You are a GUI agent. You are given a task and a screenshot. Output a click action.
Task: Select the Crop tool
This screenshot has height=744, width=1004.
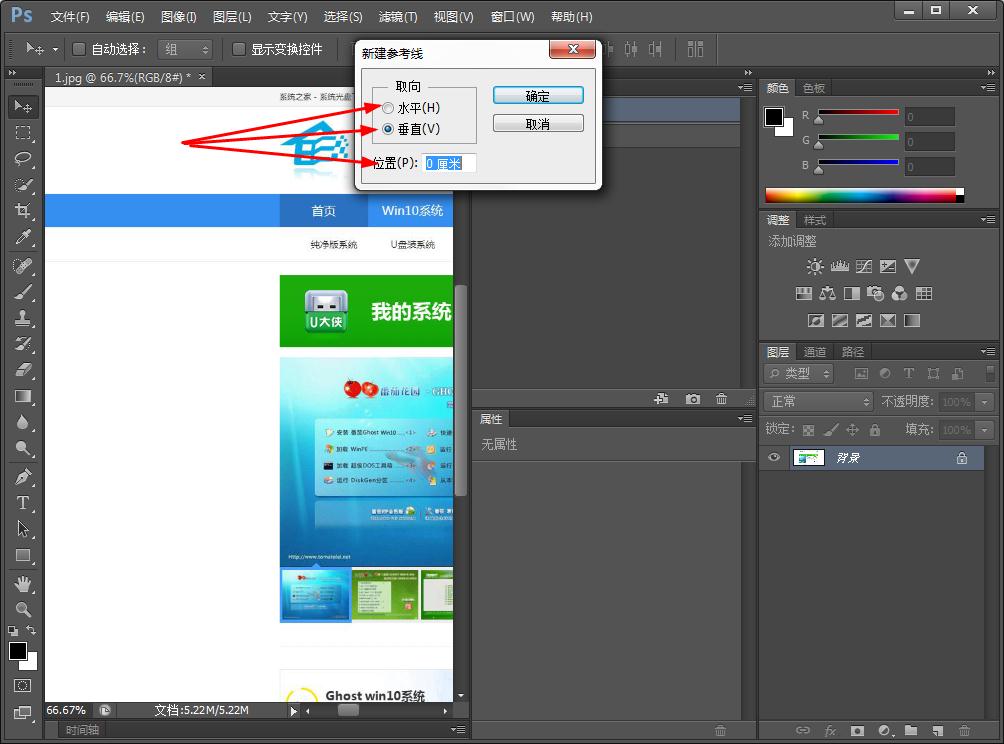pyautogui.click(x=23, y=211)
